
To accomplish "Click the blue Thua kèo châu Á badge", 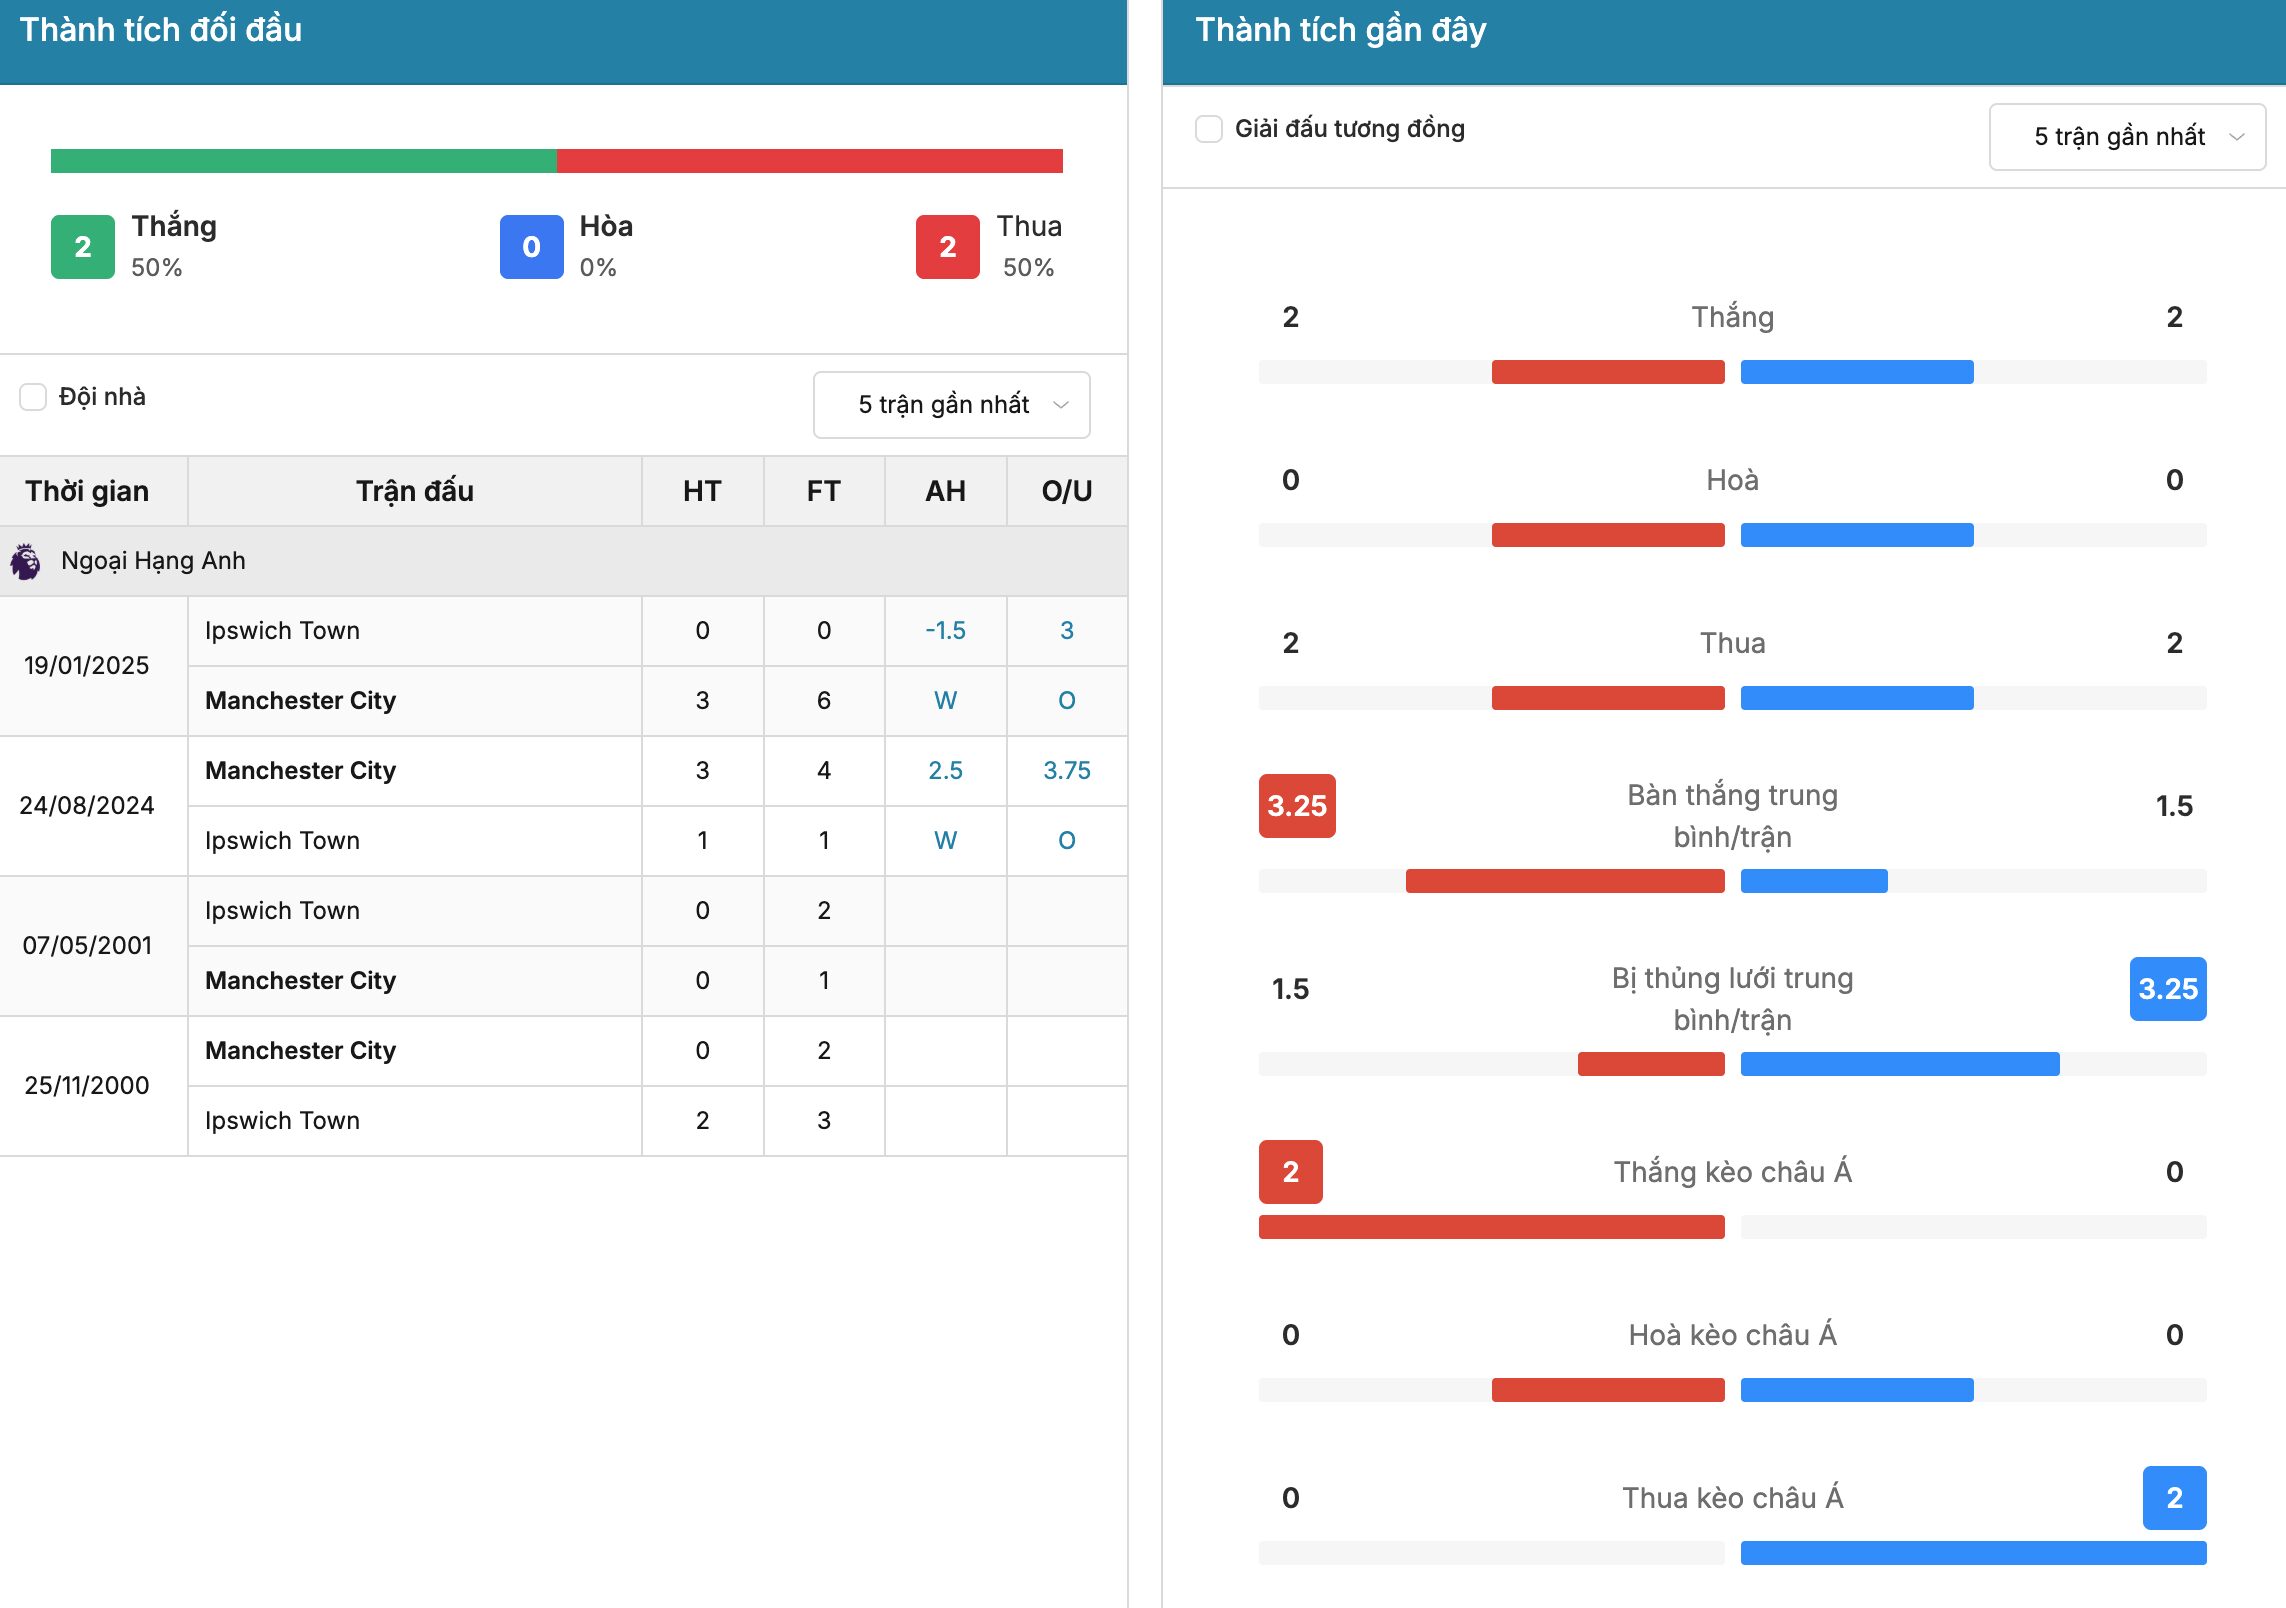I will point(2175,1498).
